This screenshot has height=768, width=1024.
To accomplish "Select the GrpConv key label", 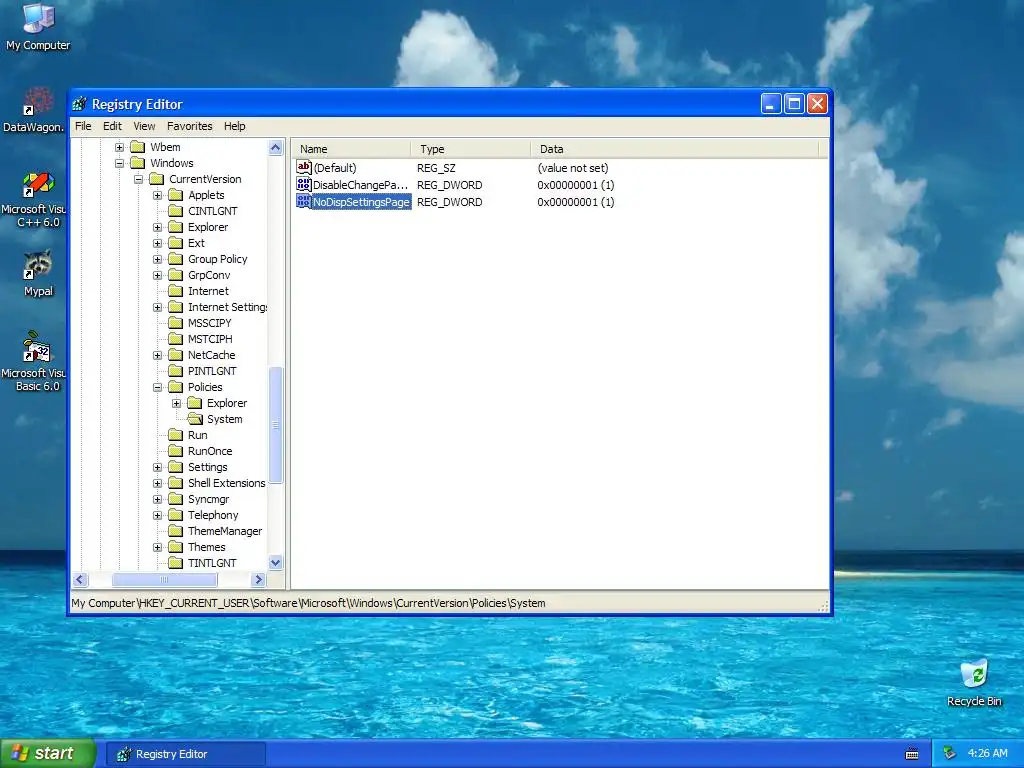I will (209, 274).
